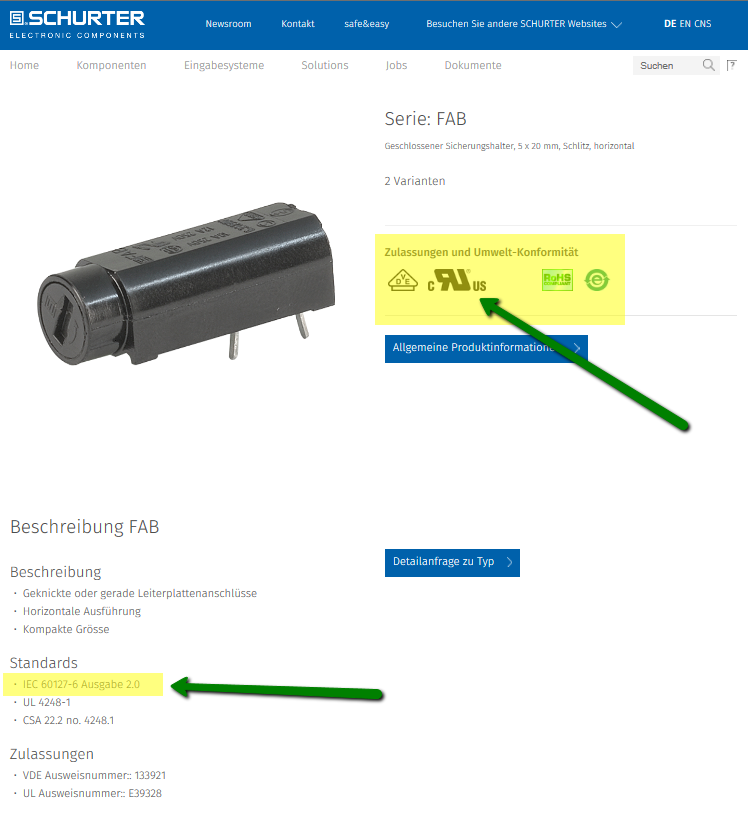Click the Horizontale Ausführung list item

tap(82, 611)
